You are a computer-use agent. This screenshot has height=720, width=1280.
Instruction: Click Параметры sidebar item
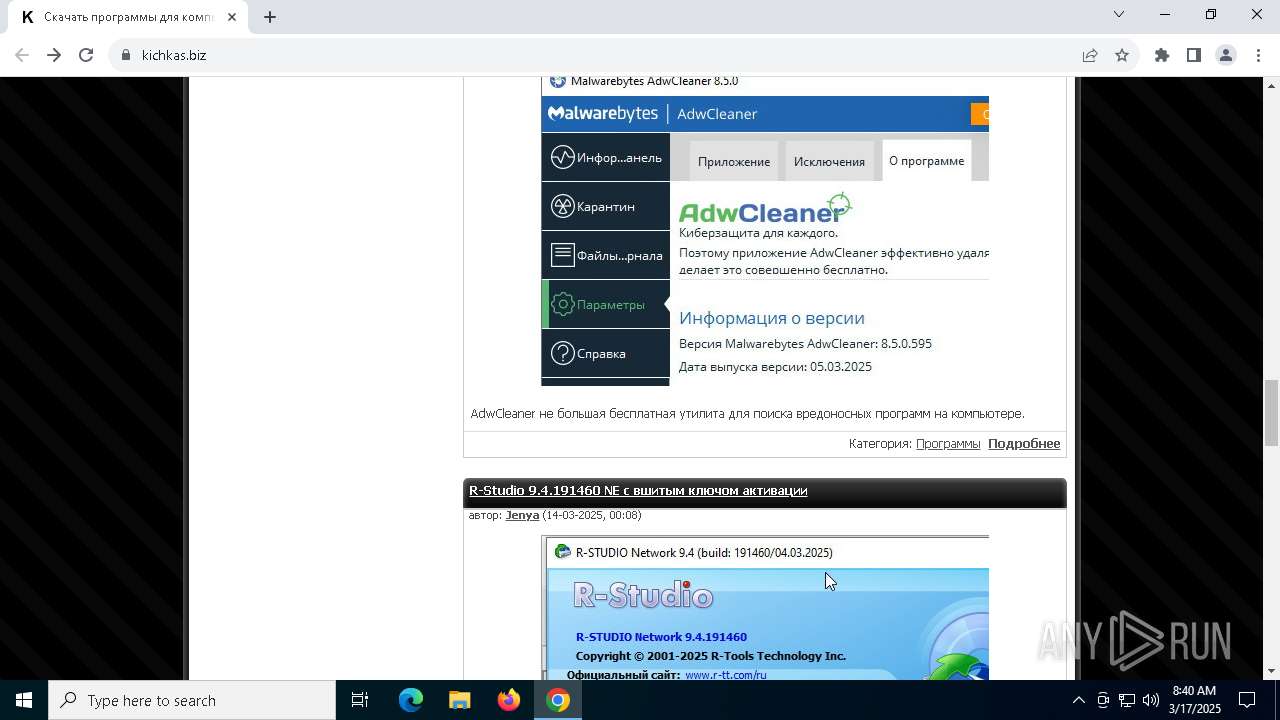click(x=606, y=304)
